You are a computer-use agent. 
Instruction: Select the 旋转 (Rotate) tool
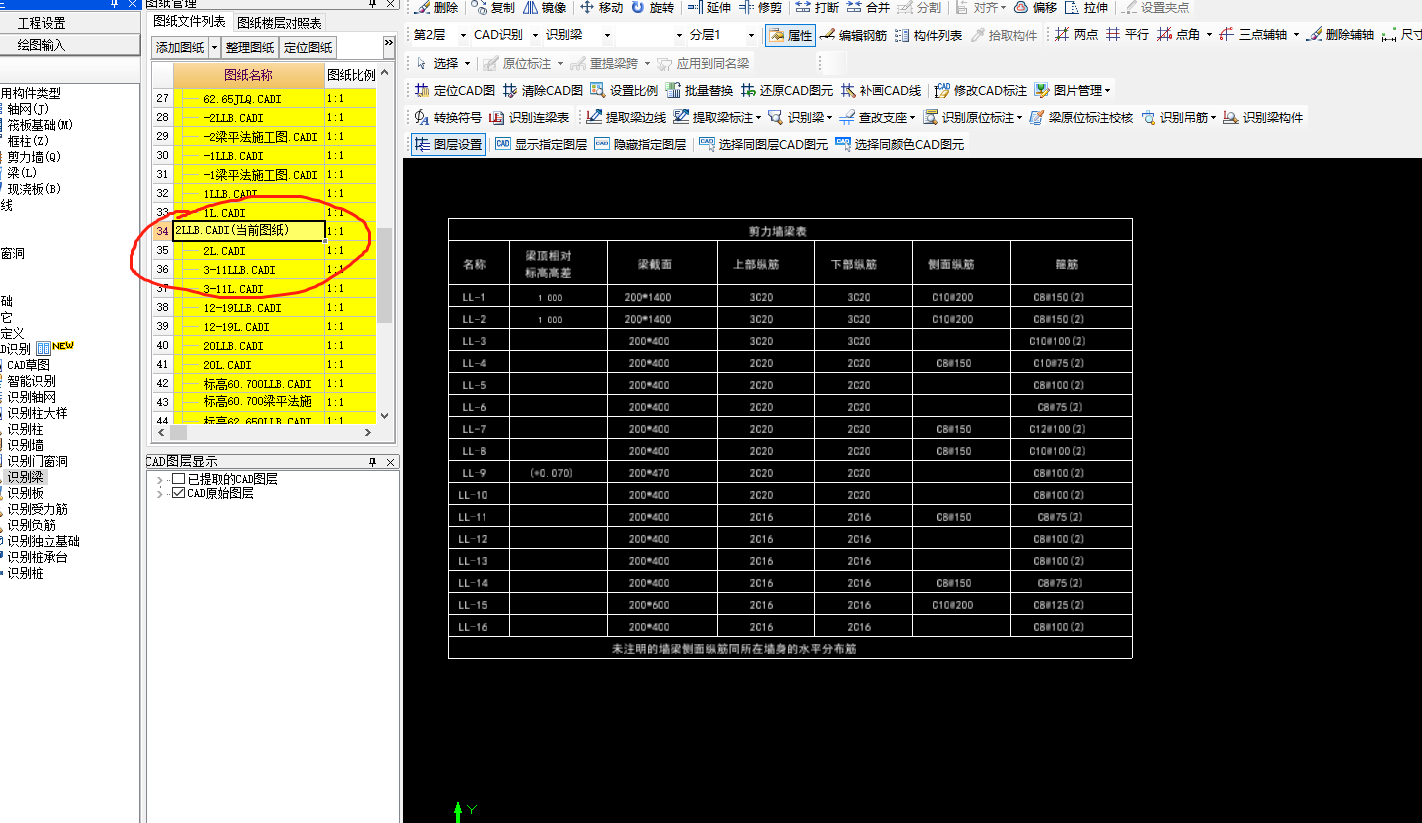tap(652, 7)
